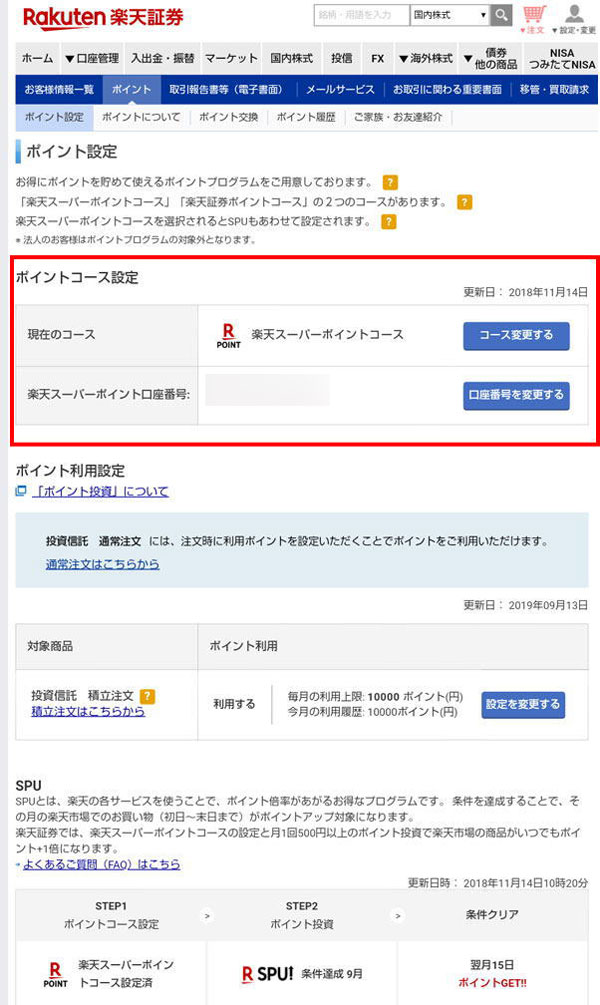
Task: Expand the 口座管理 menu
Action: tap(91, 59)
